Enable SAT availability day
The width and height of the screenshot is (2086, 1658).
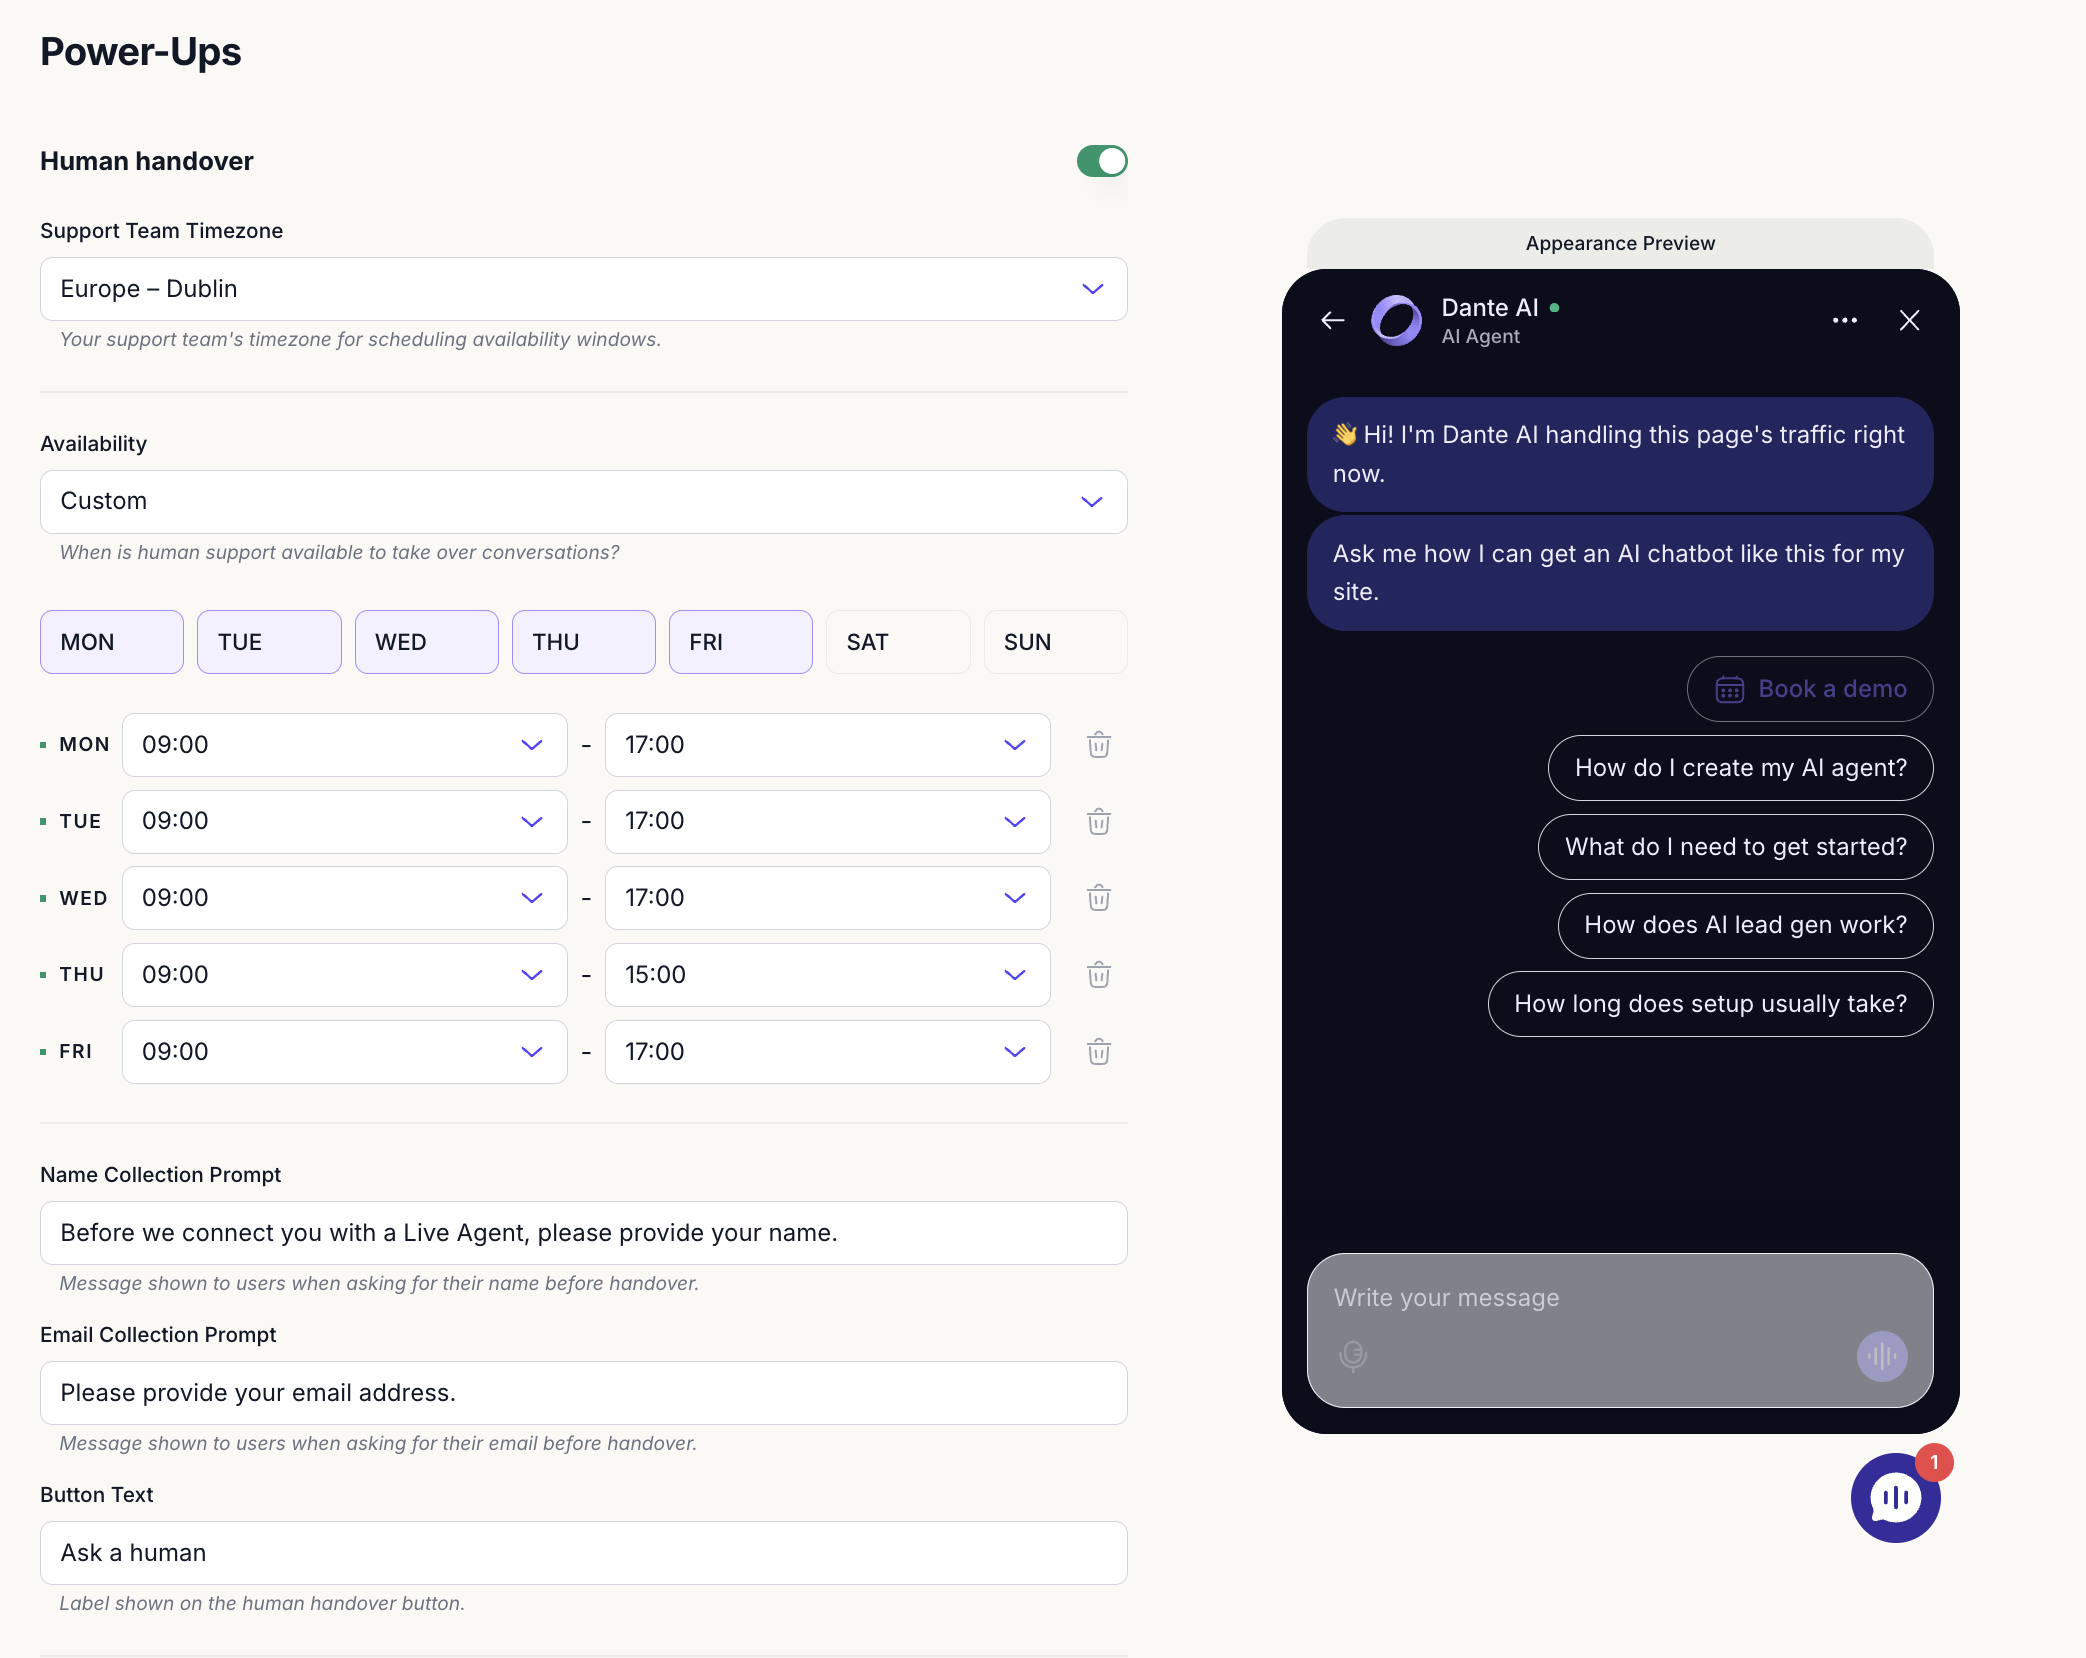coord(897,642)
